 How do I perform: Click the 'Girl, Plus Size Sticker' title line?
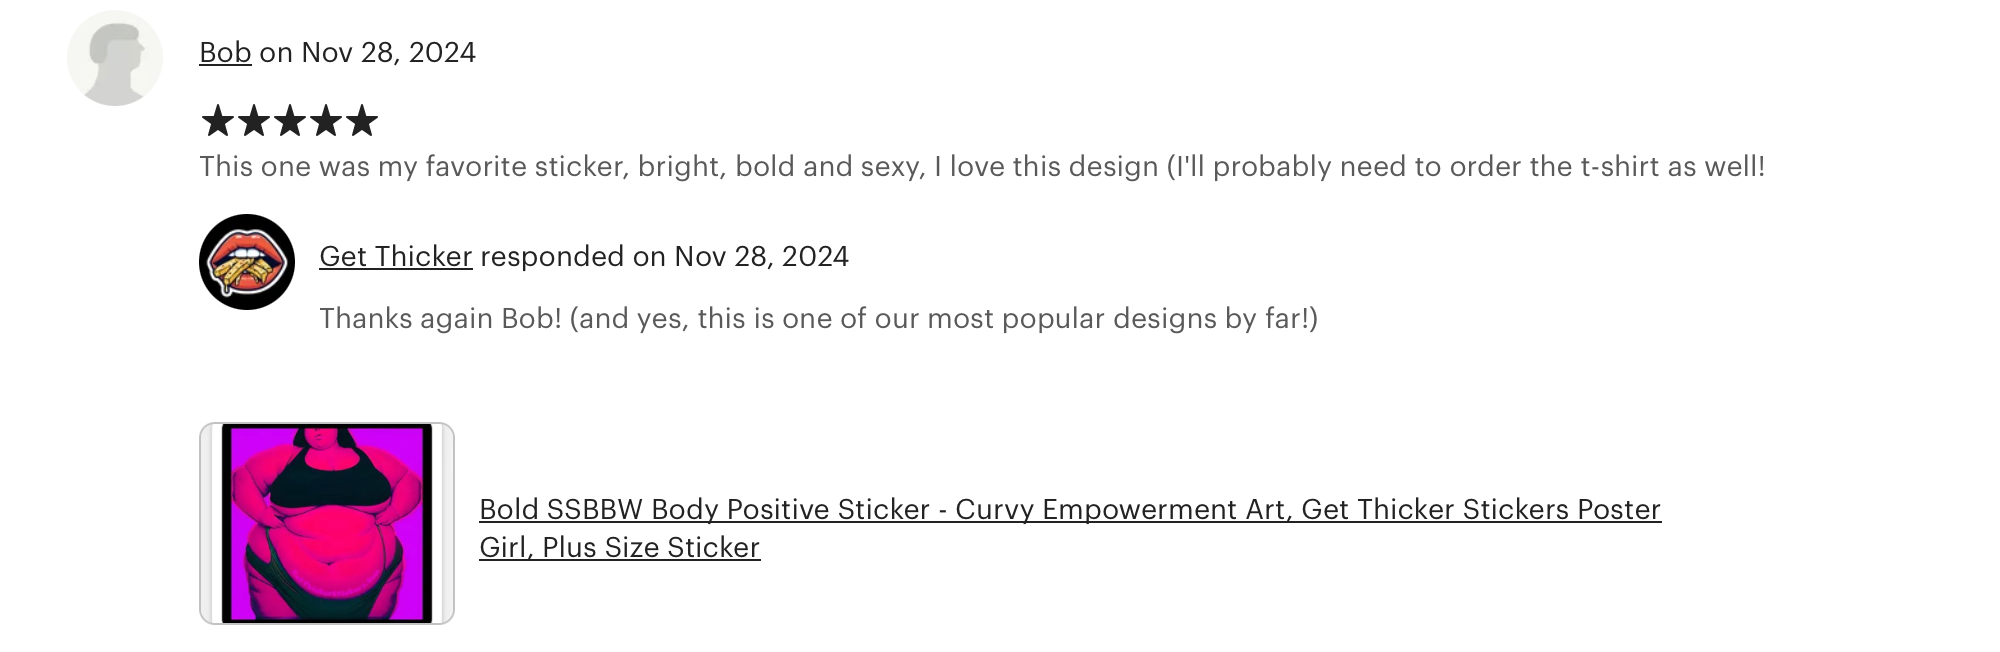click(x=619, y=547)
